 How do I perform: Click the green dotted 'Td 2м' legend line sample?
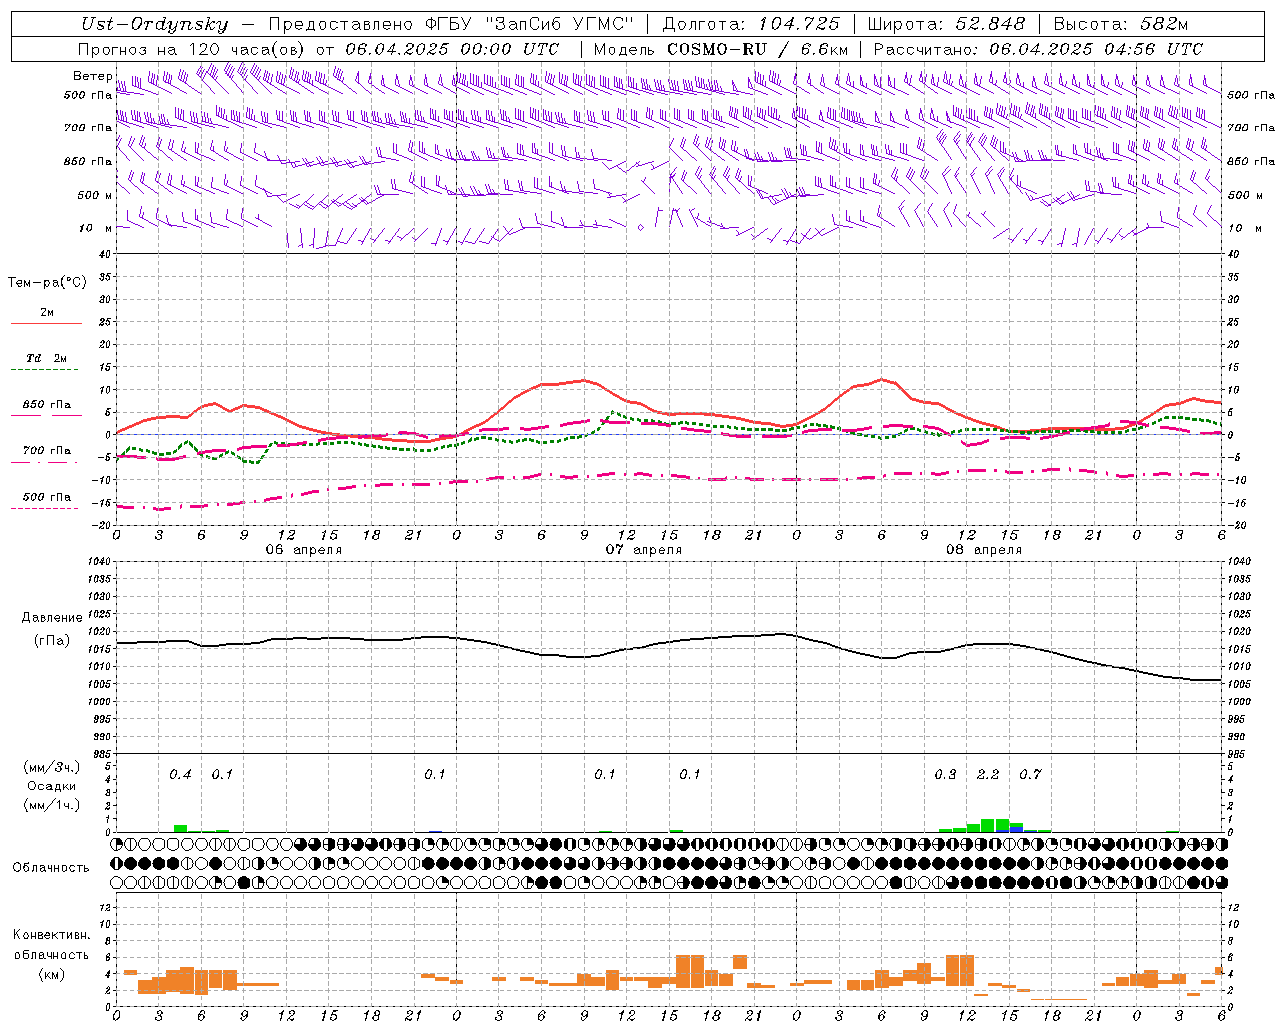46,370
